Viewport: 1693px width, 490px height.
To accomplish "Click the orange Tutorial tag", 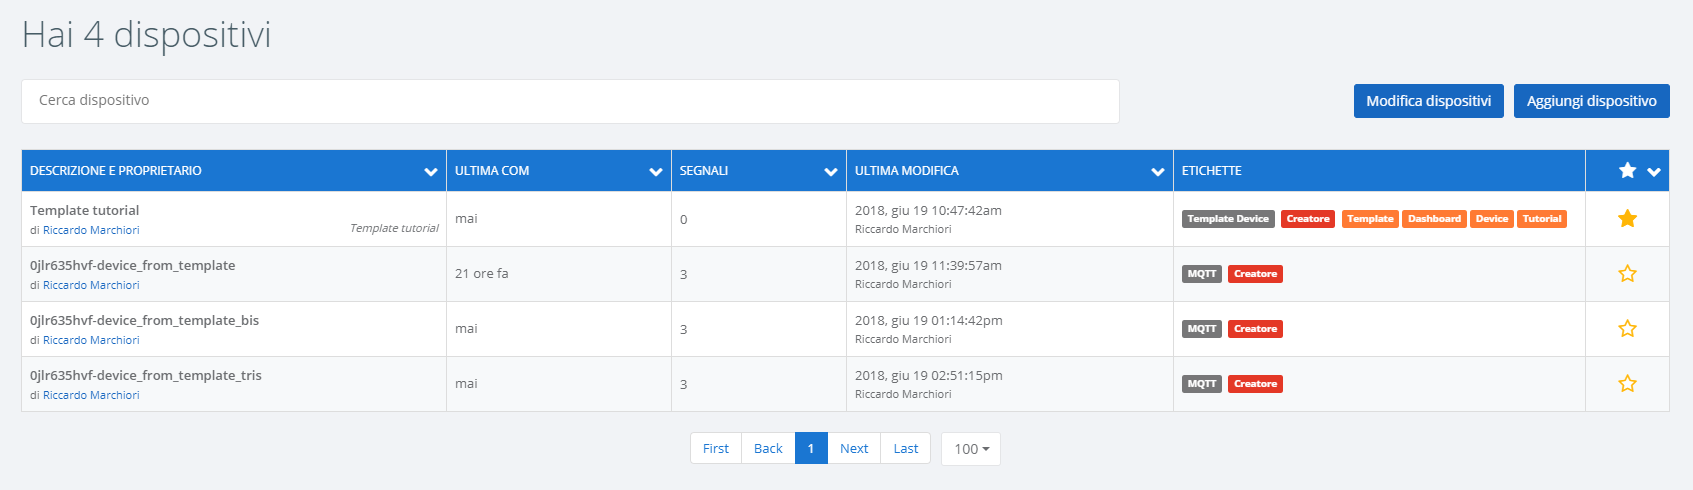I will click(1542, 219).
